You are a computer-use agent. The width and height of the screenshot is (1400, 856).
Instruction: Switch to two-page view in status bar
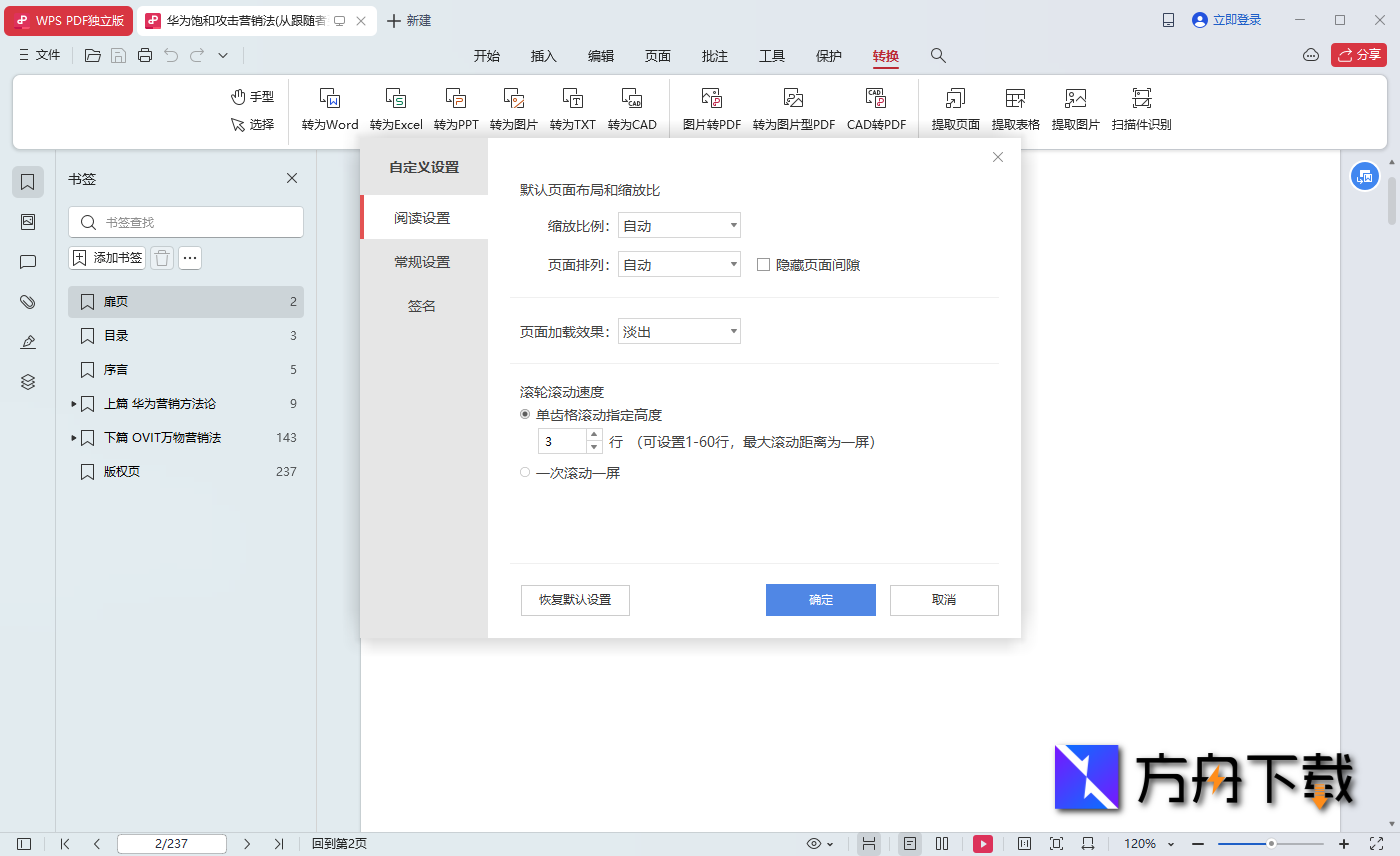click(943, 843)
